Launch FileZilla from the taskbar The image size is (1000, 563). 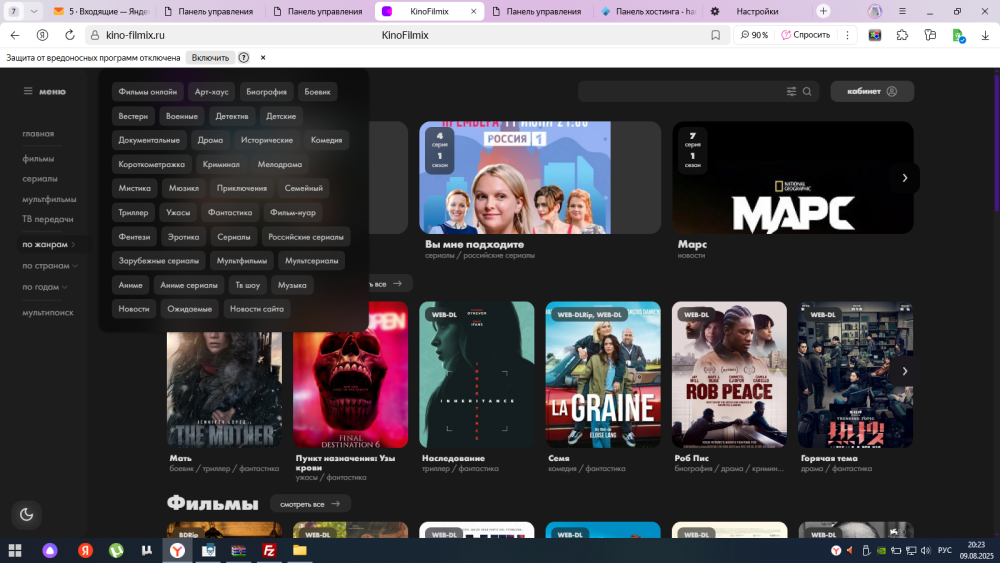[x=269, y=550]
